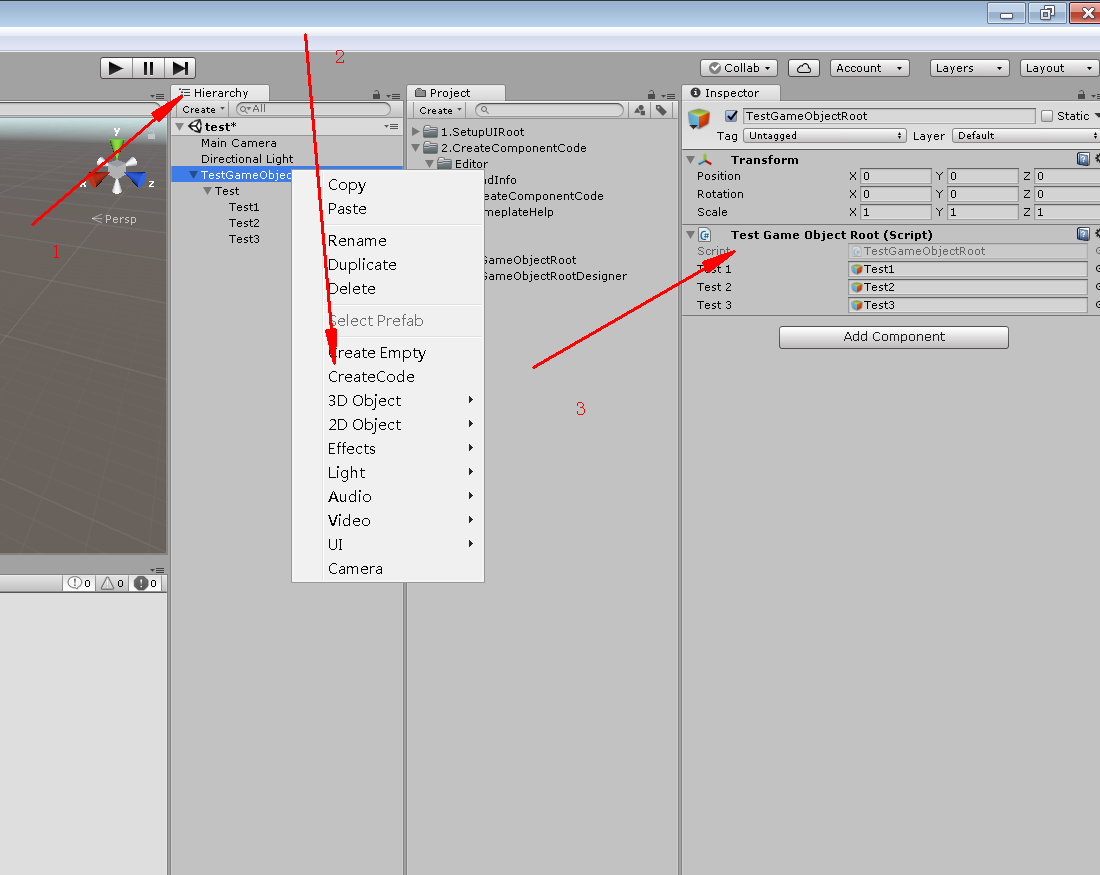Toggle the Project panel lock icon
The image size is (1100, 875).
tap(652, 95)
